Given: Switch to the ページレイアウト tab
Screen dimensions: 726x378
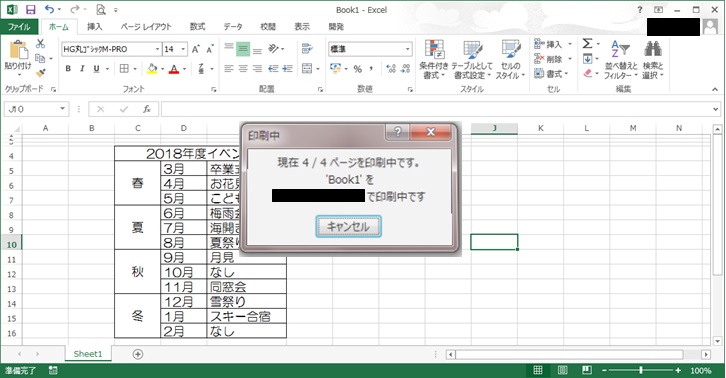Looking at the screenshot, I should (146, 27).
